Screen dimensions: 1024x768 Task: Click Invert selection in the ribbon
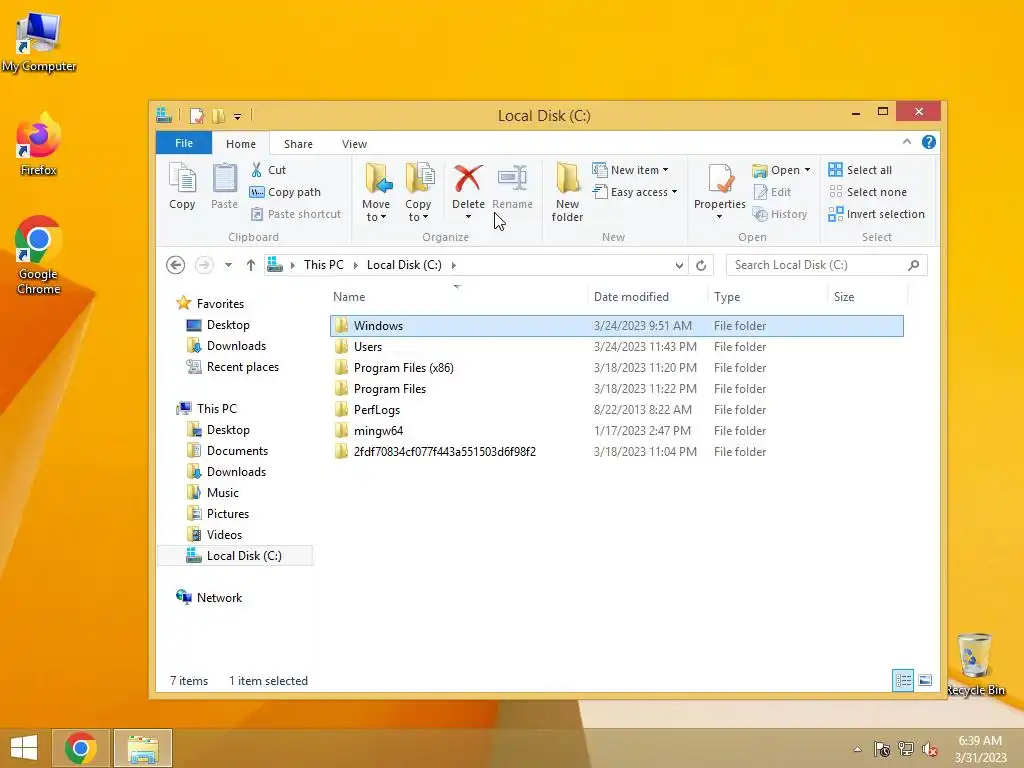coord(876,214)
